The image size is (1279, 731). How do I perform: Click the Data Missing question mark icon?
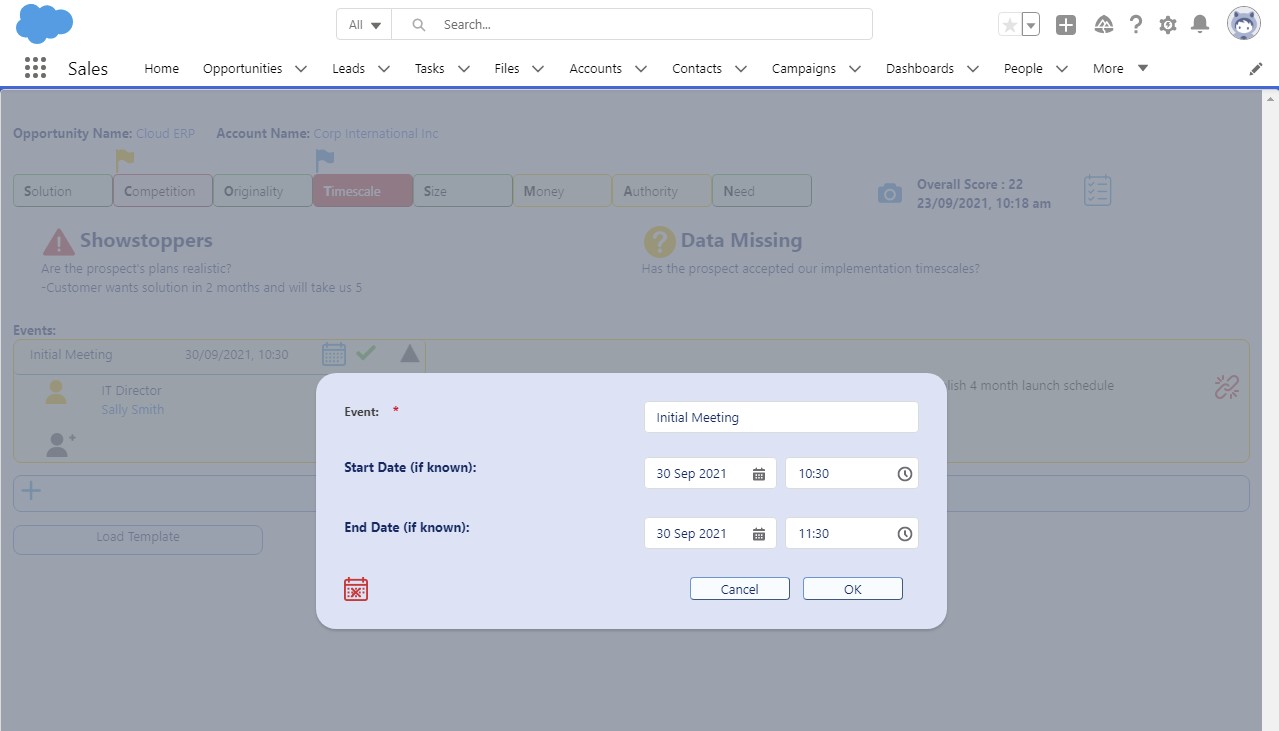(662, 240)
